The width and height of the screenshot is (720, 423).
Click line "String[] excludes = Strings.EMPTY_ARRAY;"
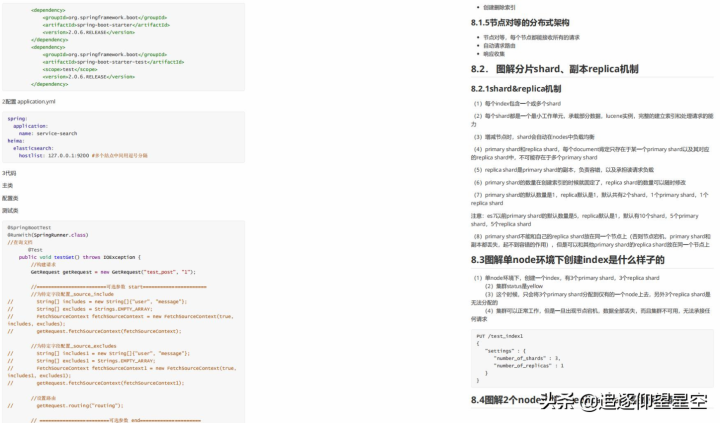pyautogui.click(x=95, y=309)
